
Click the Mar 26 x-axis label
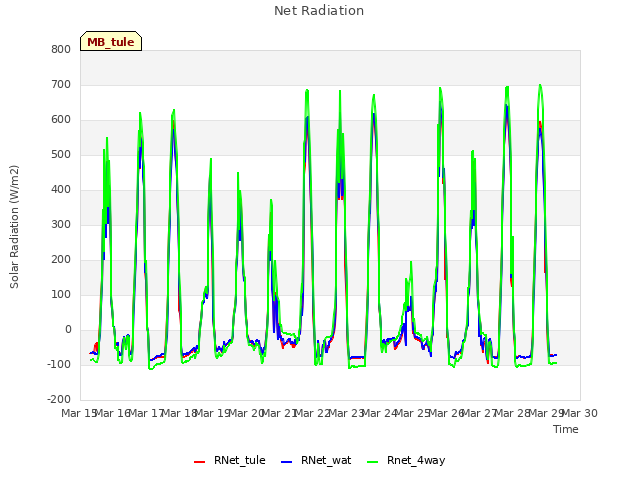coord(446,413)
